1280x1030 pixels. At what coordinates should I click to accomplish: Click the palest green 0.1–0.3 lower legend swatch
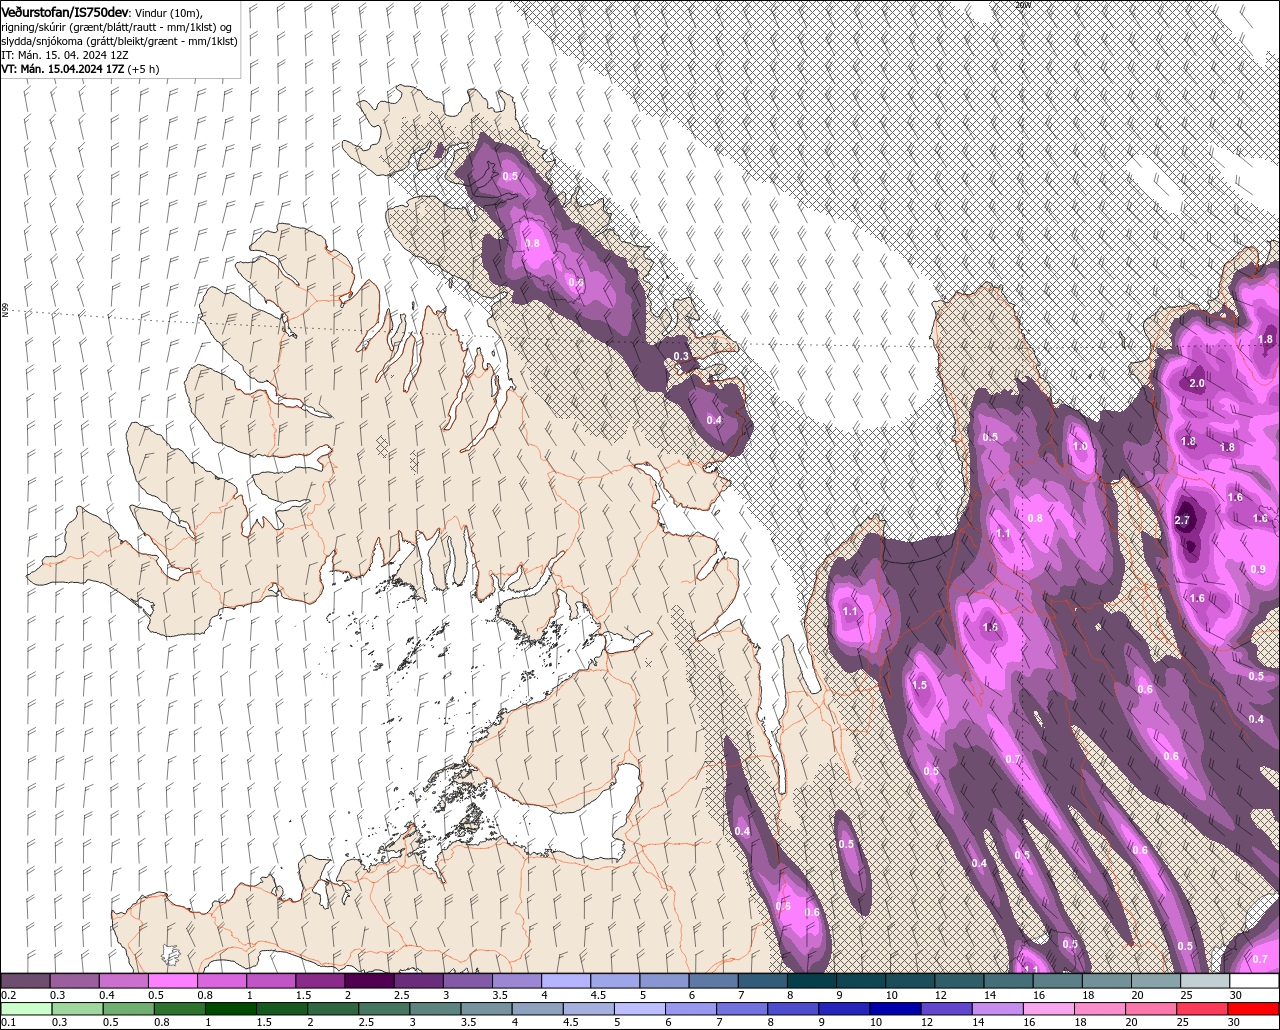(x=25, y=1009)
